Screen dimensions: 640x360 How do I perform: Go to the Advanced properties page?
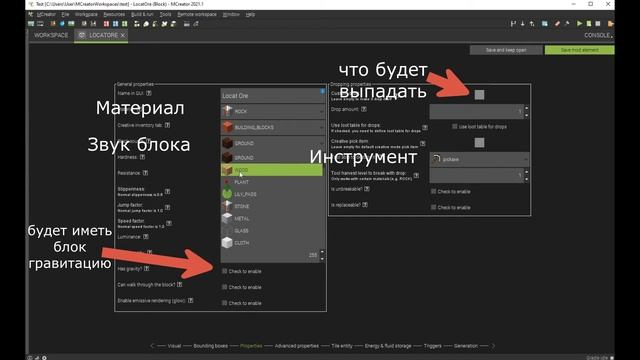pyautogui.click(x=297, y=346)
